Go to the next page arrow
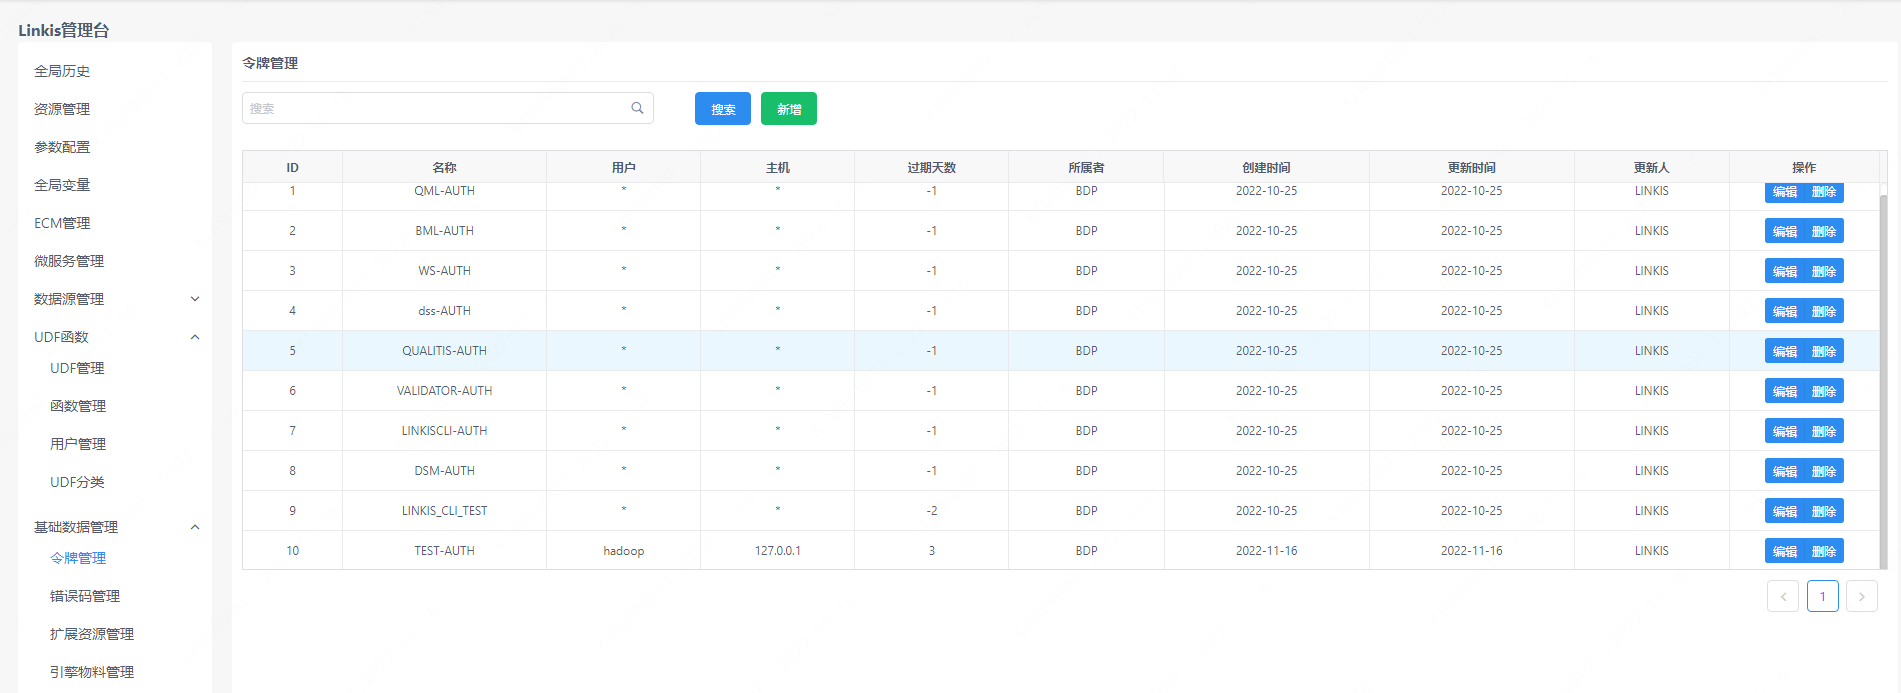This screenshot has width=1901, height=693. click(x=1861, y=596)
